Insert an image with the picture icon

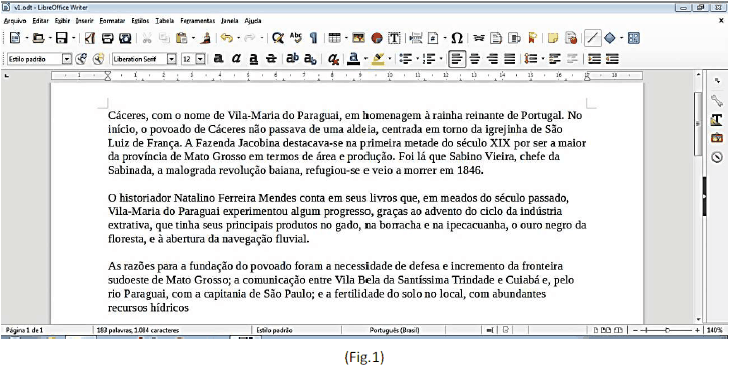pos(358,38)
